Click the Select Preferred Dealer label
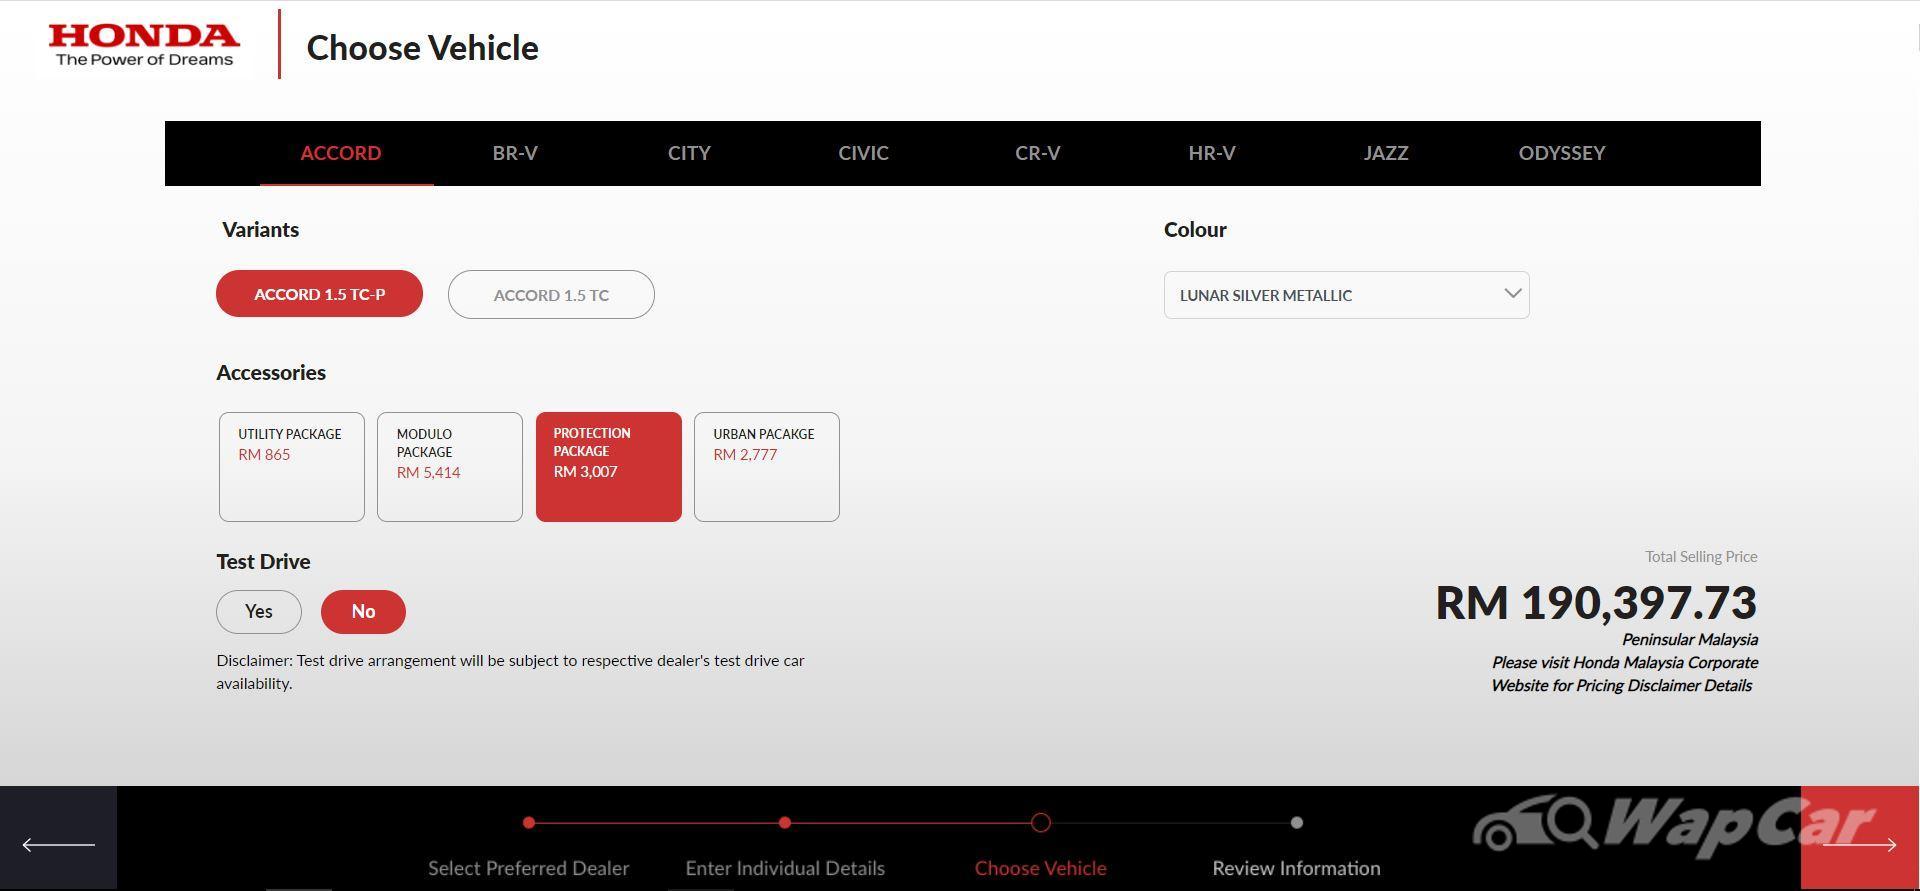 pos(529,868)
